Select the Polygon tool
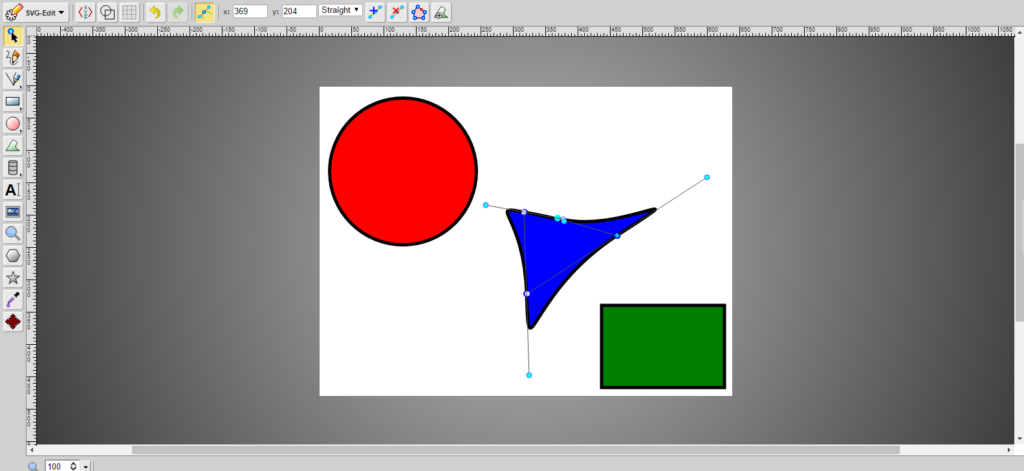Image resolution: width=1024 pixels, height=471 pixels. click(x=13, y=255)
